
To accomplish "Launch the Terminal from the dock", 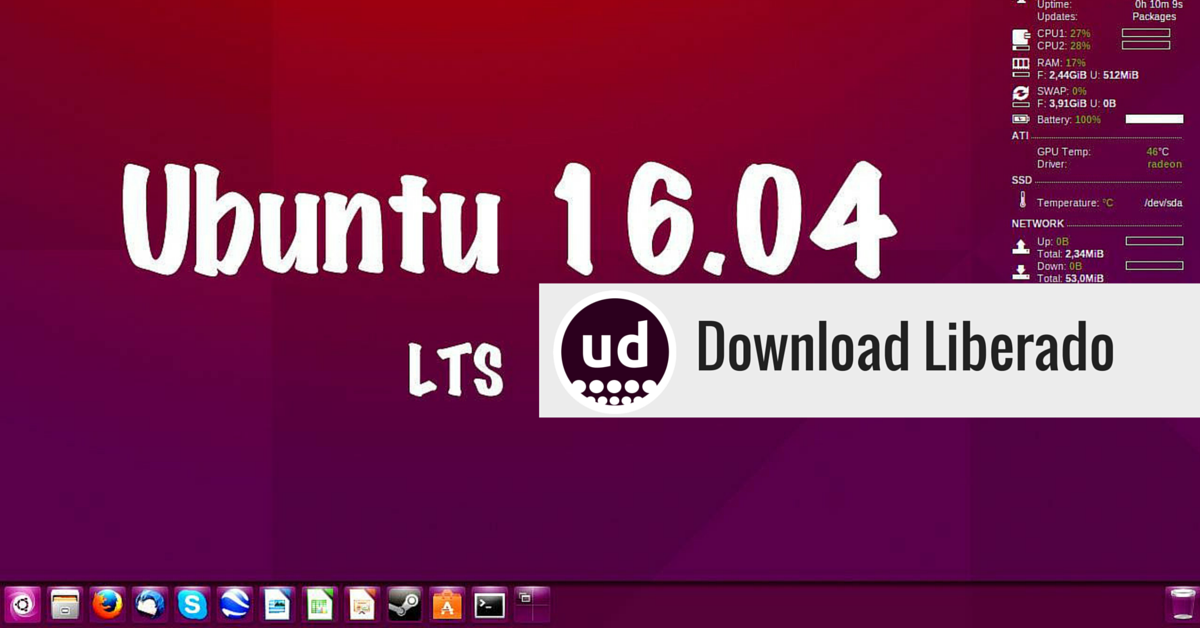I will point(490,605).
